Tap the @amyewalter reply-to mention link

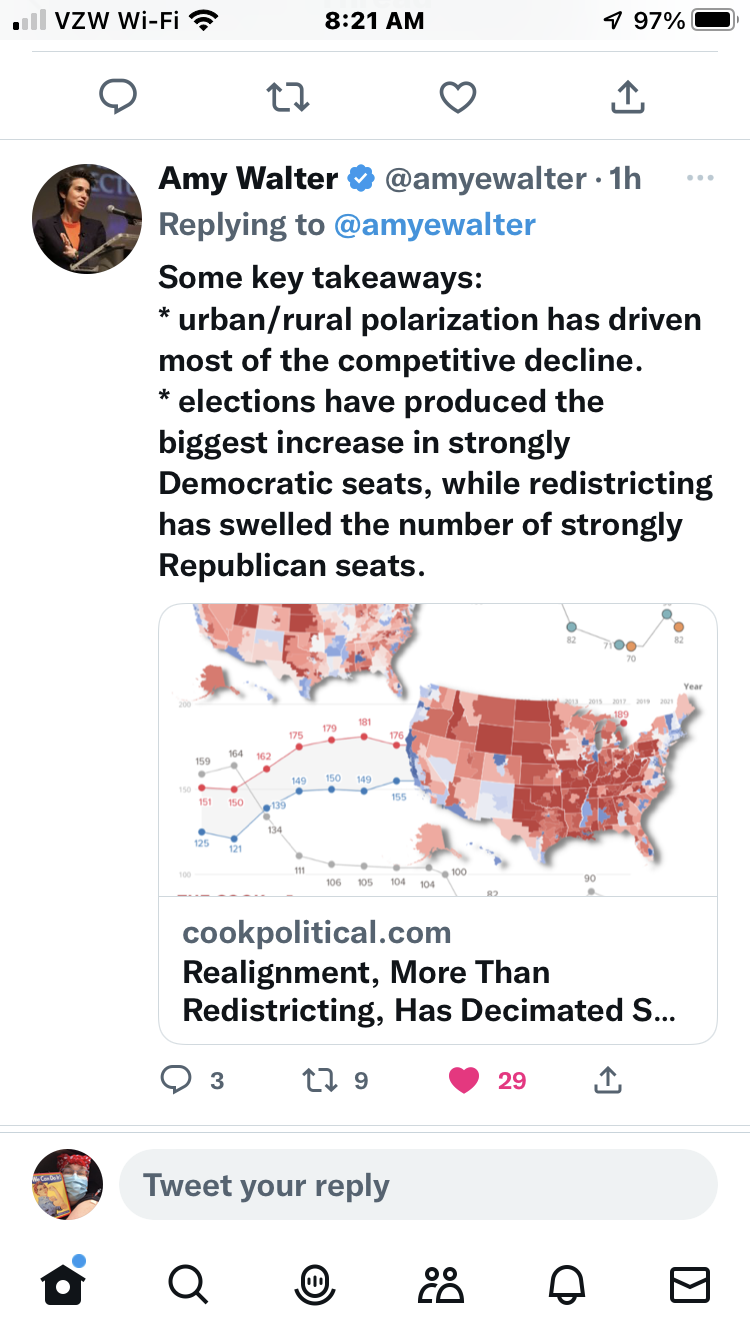click(435, 225)
